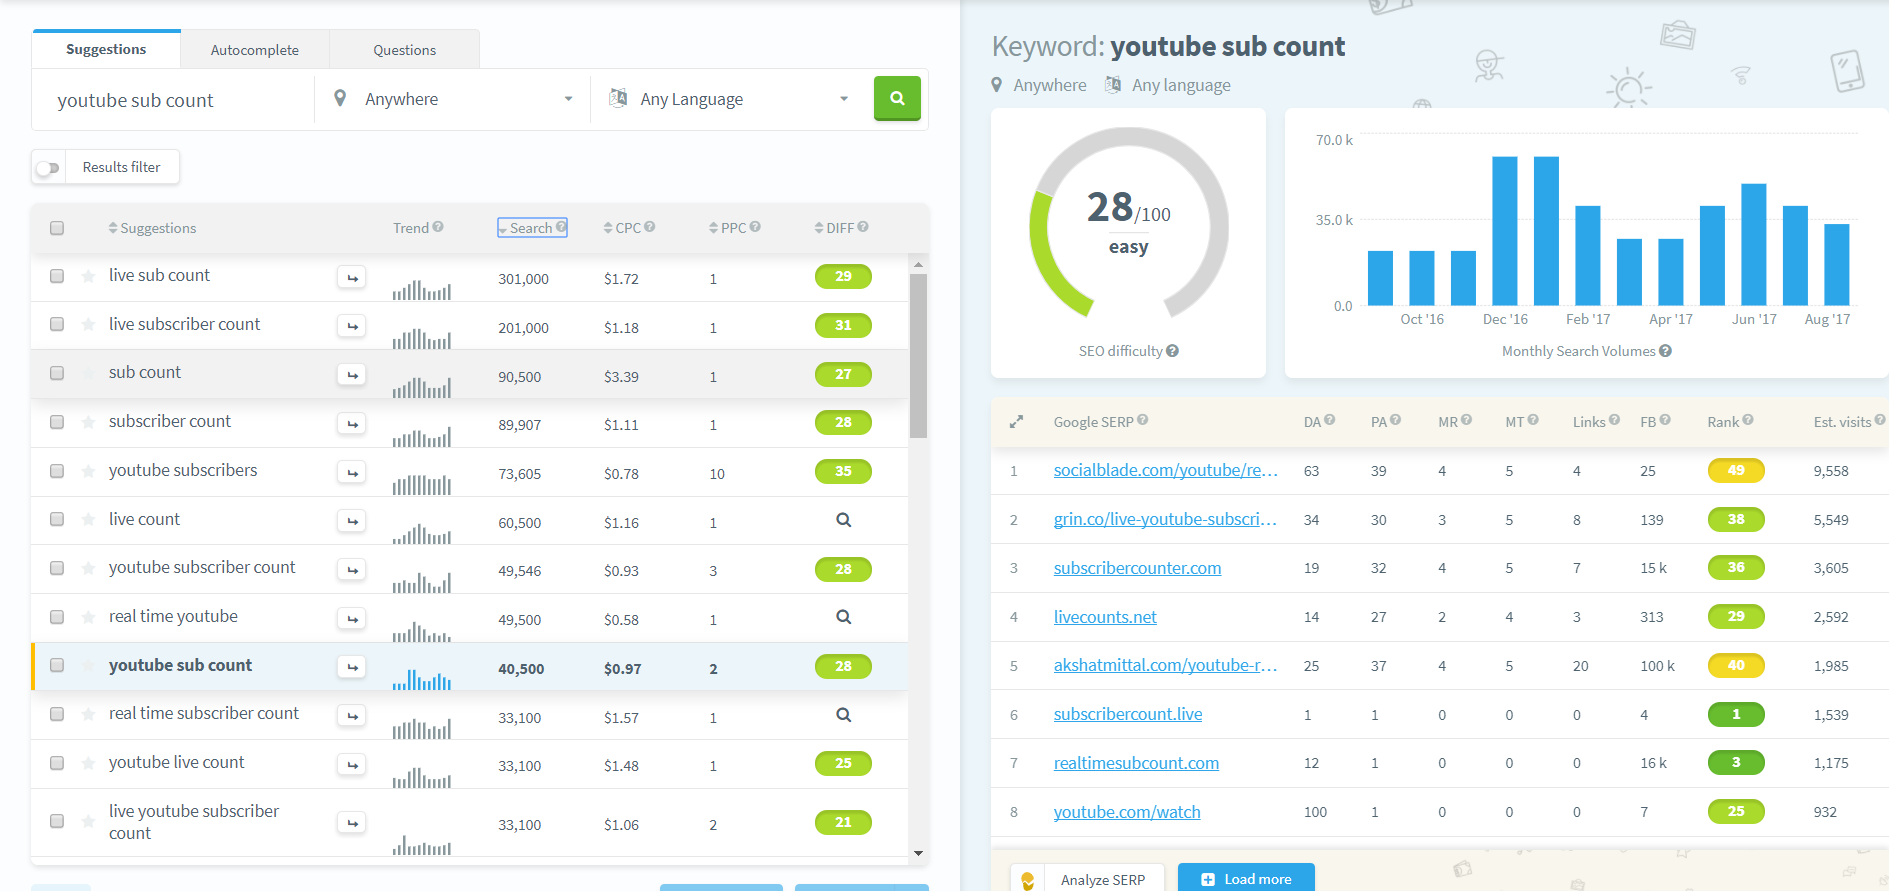Open youtube.com/watch link
Image resolution: width=1889 pixels, height=891 pixels.
(x=1127, y=812)
